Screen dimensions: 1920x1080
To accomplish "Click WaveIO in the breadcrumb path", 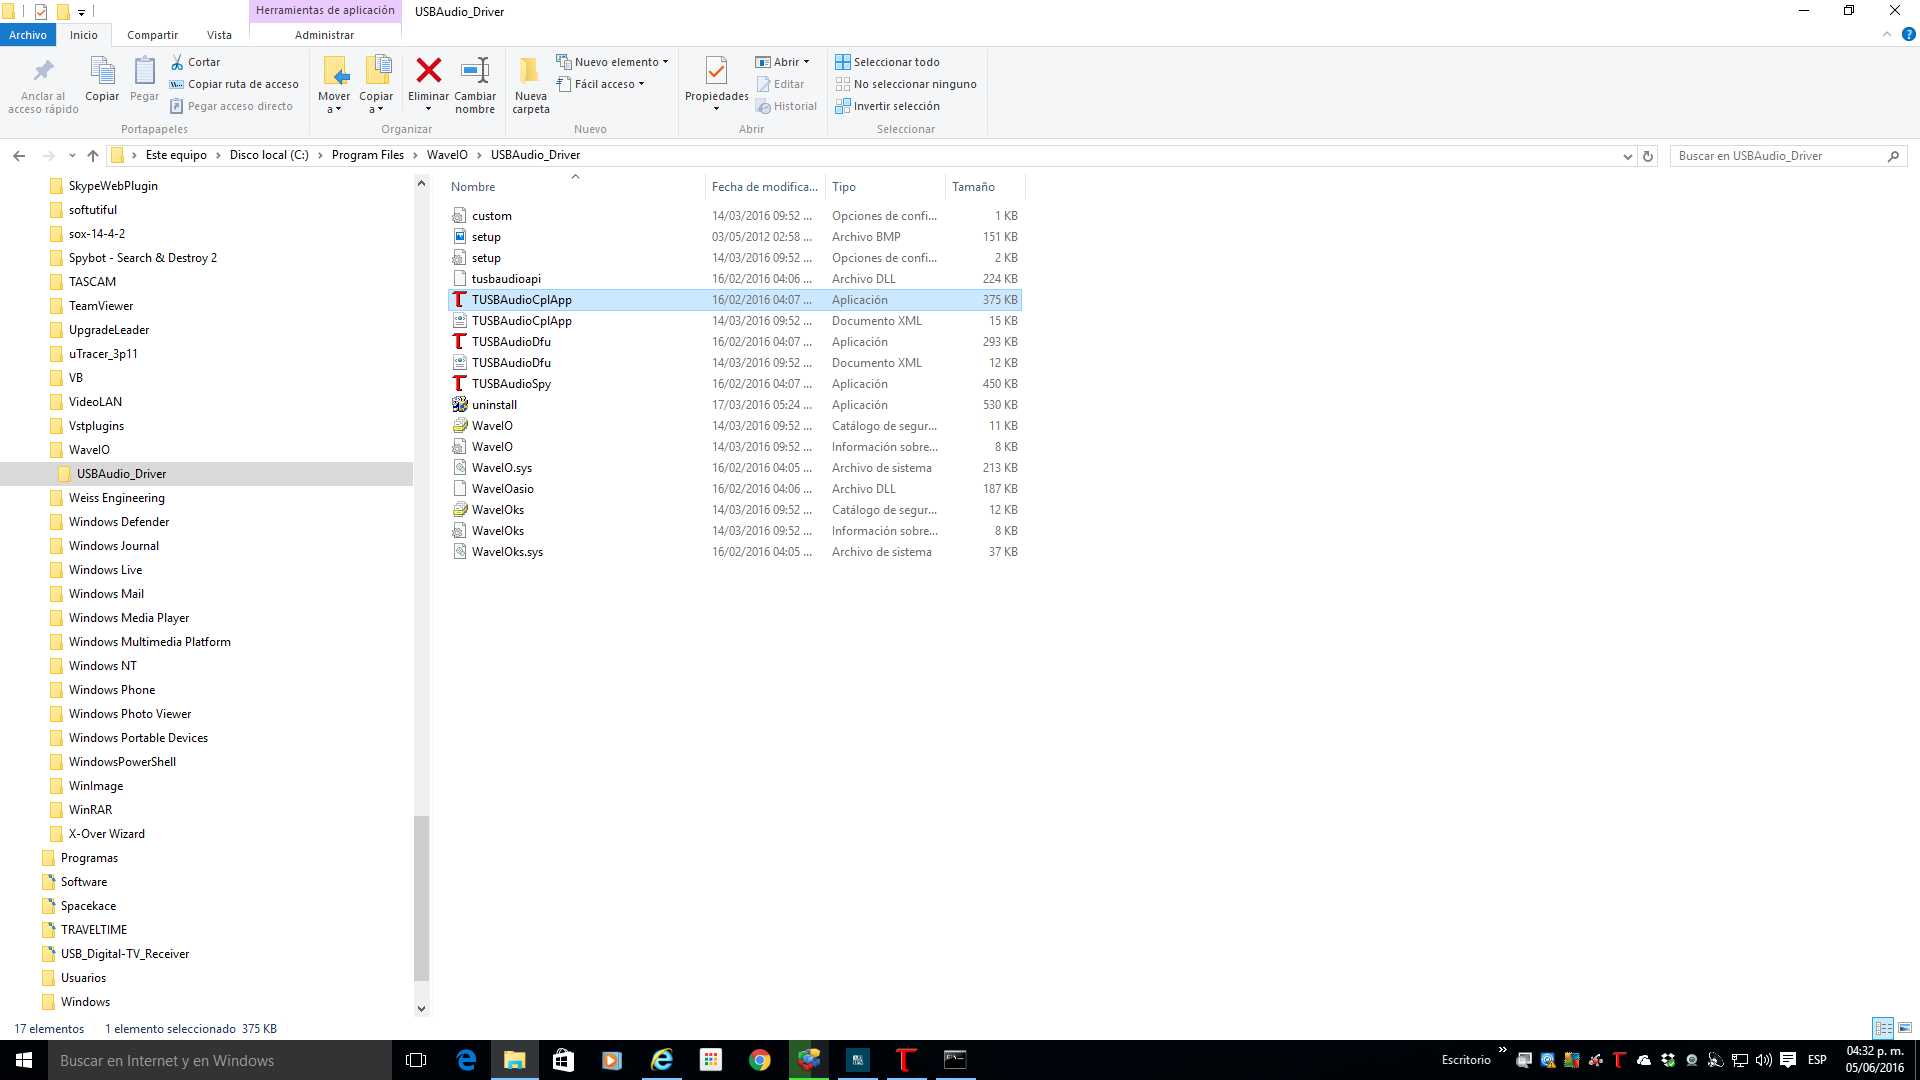I will pos(447,155).
